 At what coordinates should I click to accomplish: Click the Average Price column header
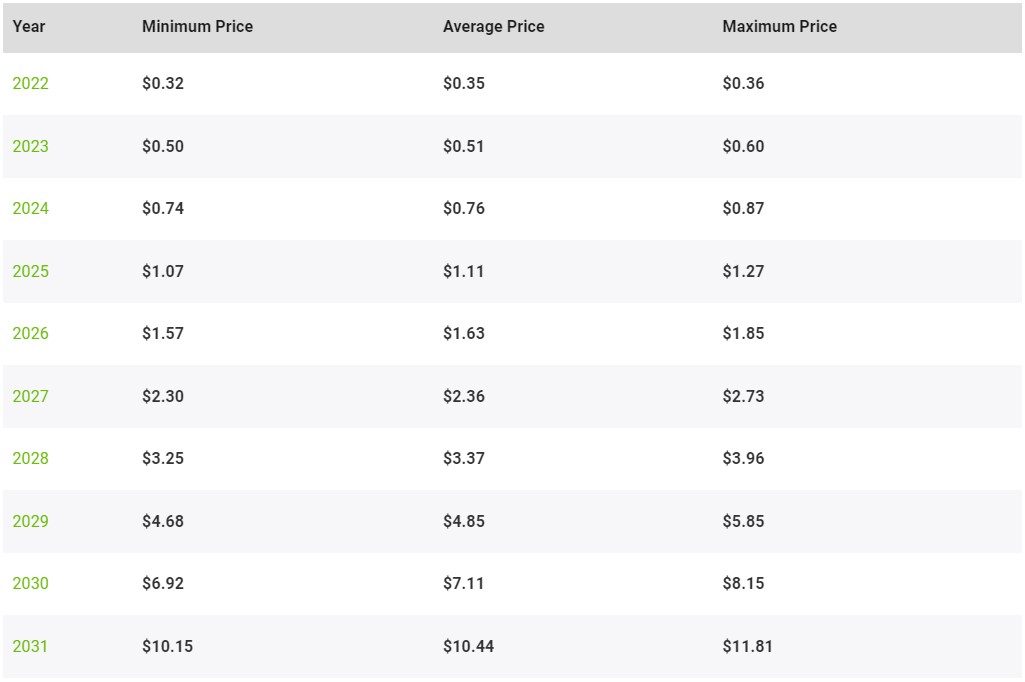point(494,26)
